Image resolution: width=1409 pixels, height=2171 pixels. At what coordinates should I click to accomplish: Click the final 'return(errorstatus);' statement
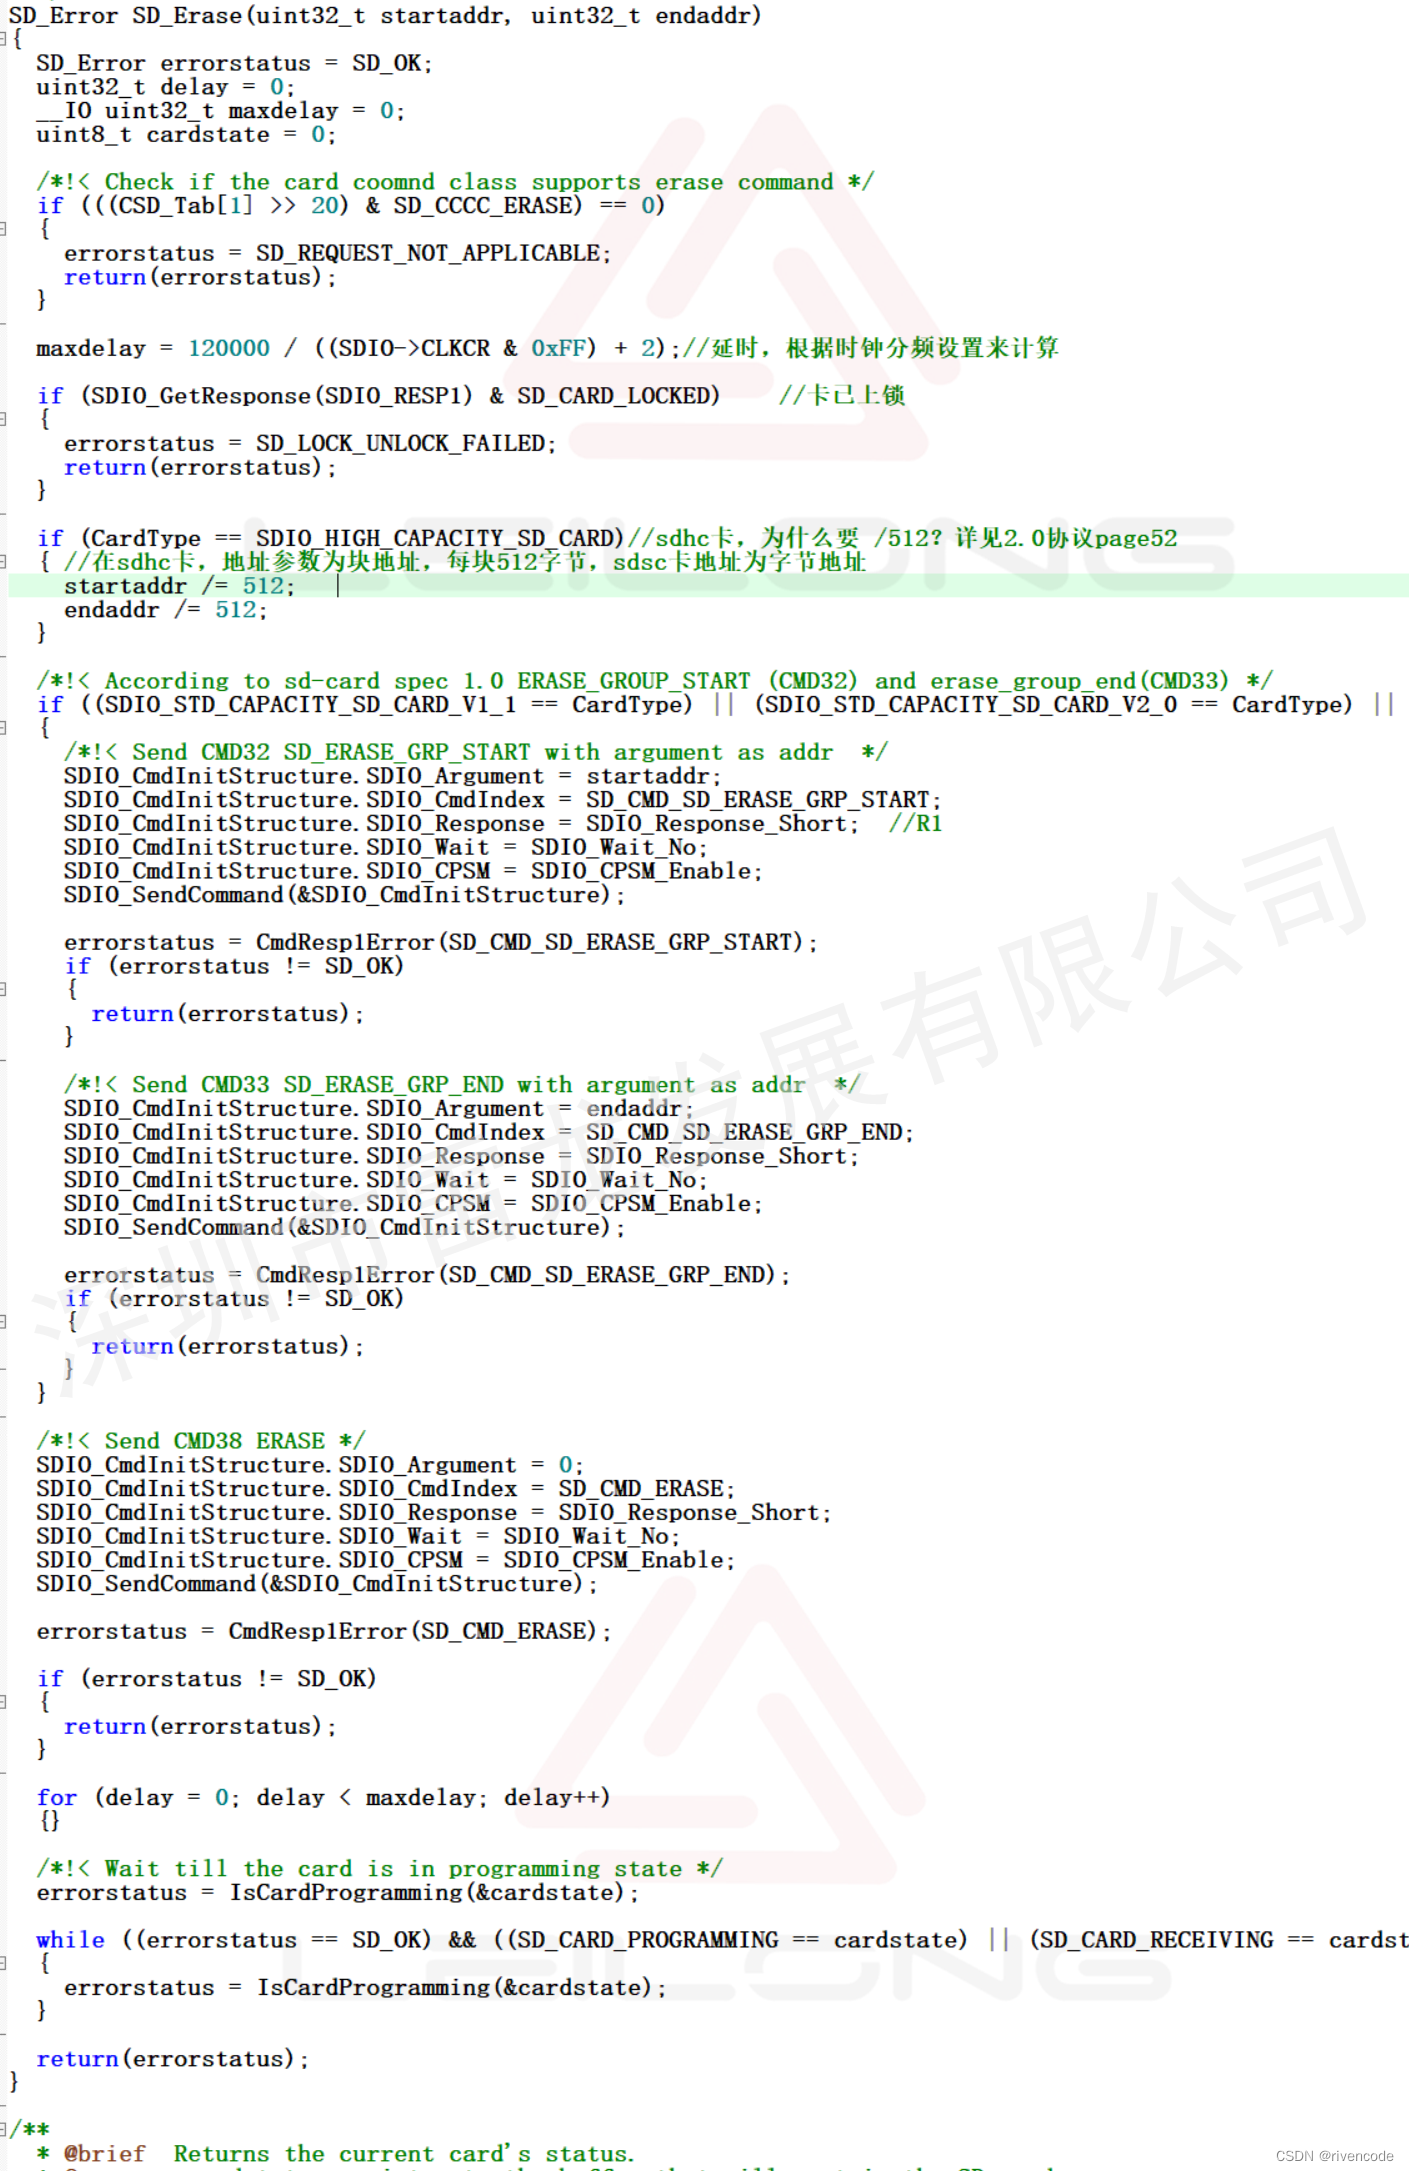pos(173,2059)
